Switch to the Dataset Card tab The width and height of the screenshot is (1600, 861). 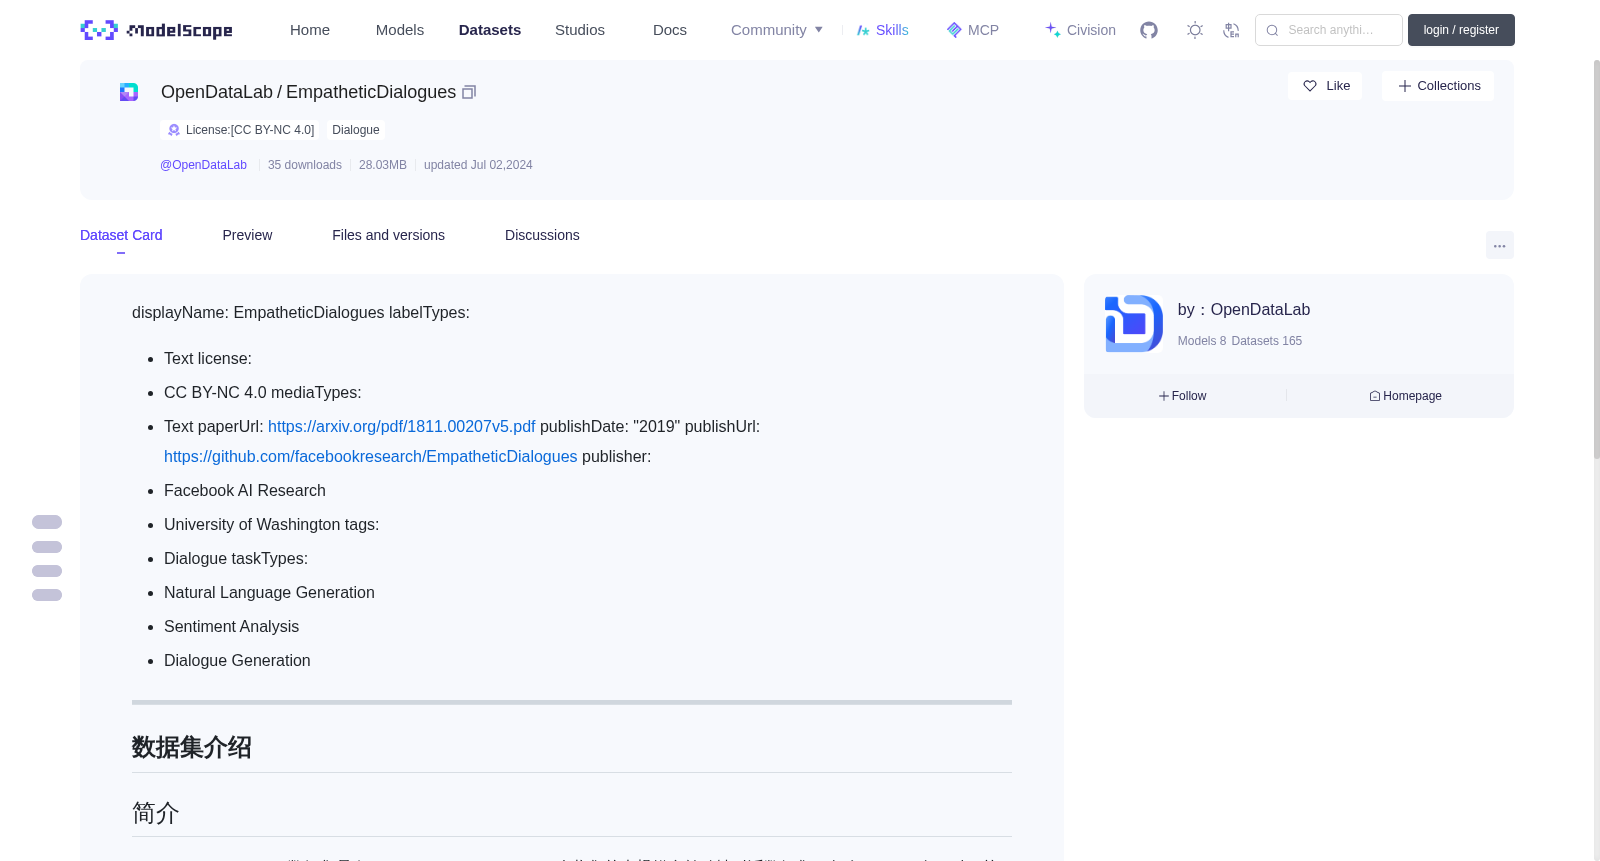click(121, 235)
